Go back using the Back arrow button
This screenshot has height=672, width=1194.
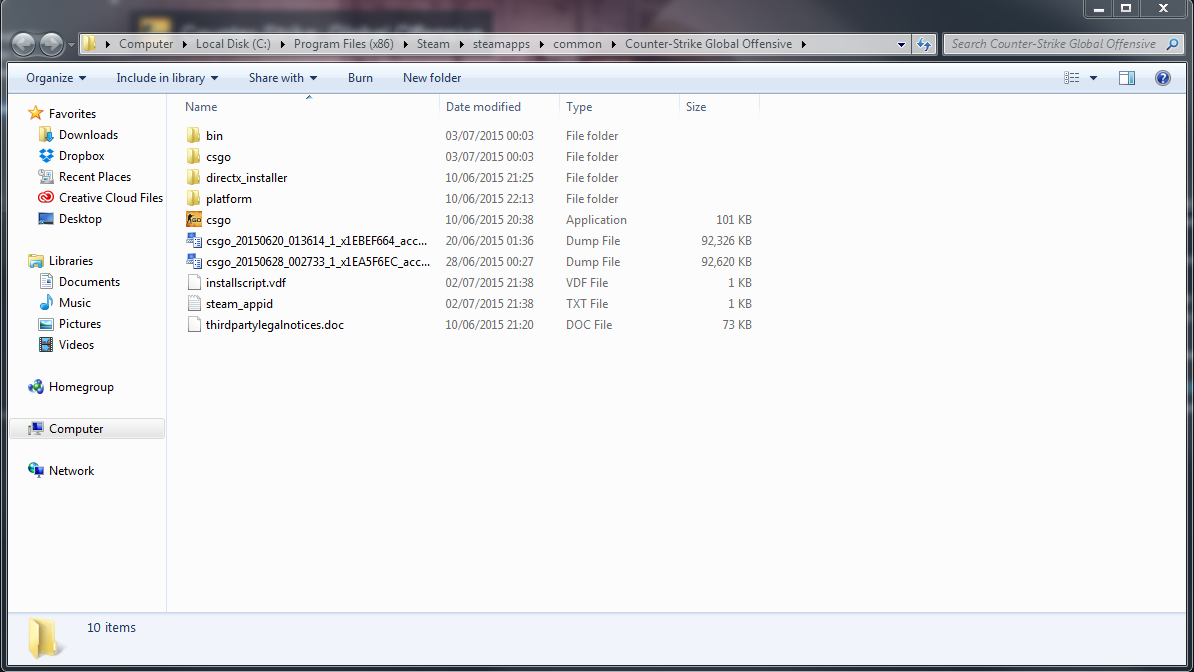pos(24,44)
